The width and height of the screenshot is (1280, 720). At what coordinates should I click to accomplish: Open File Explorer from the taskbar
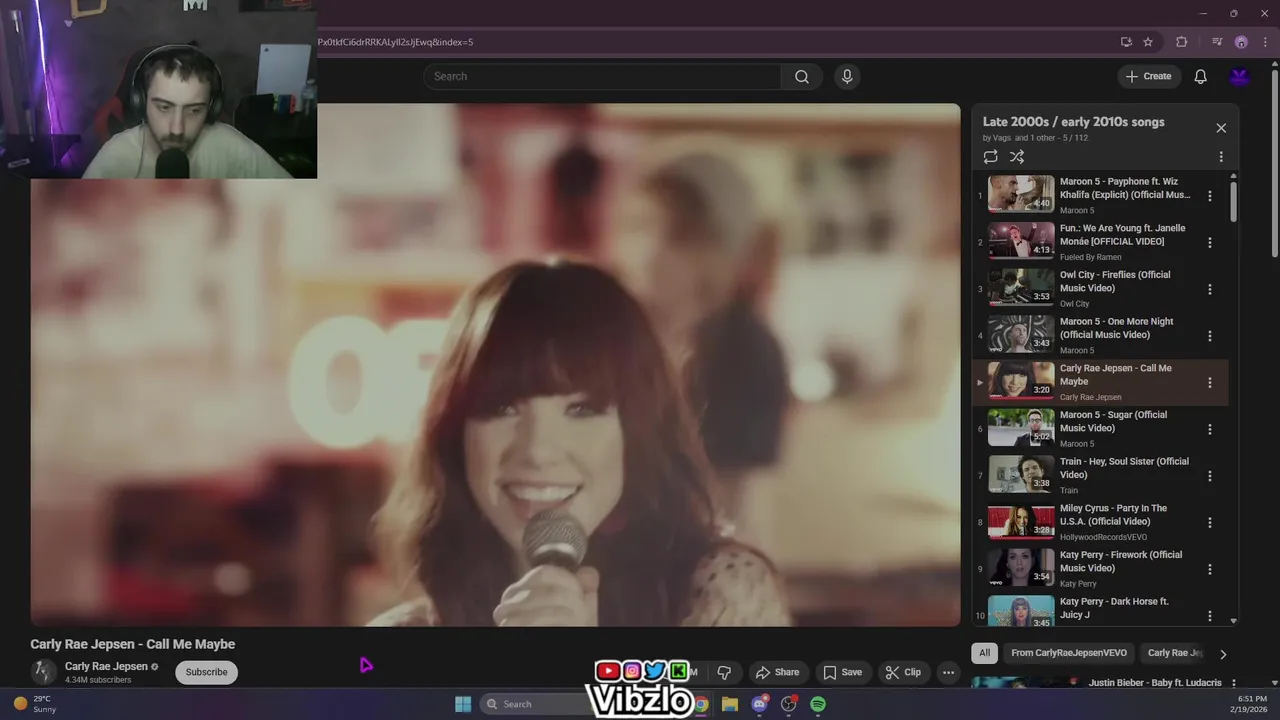click(730, 704)
